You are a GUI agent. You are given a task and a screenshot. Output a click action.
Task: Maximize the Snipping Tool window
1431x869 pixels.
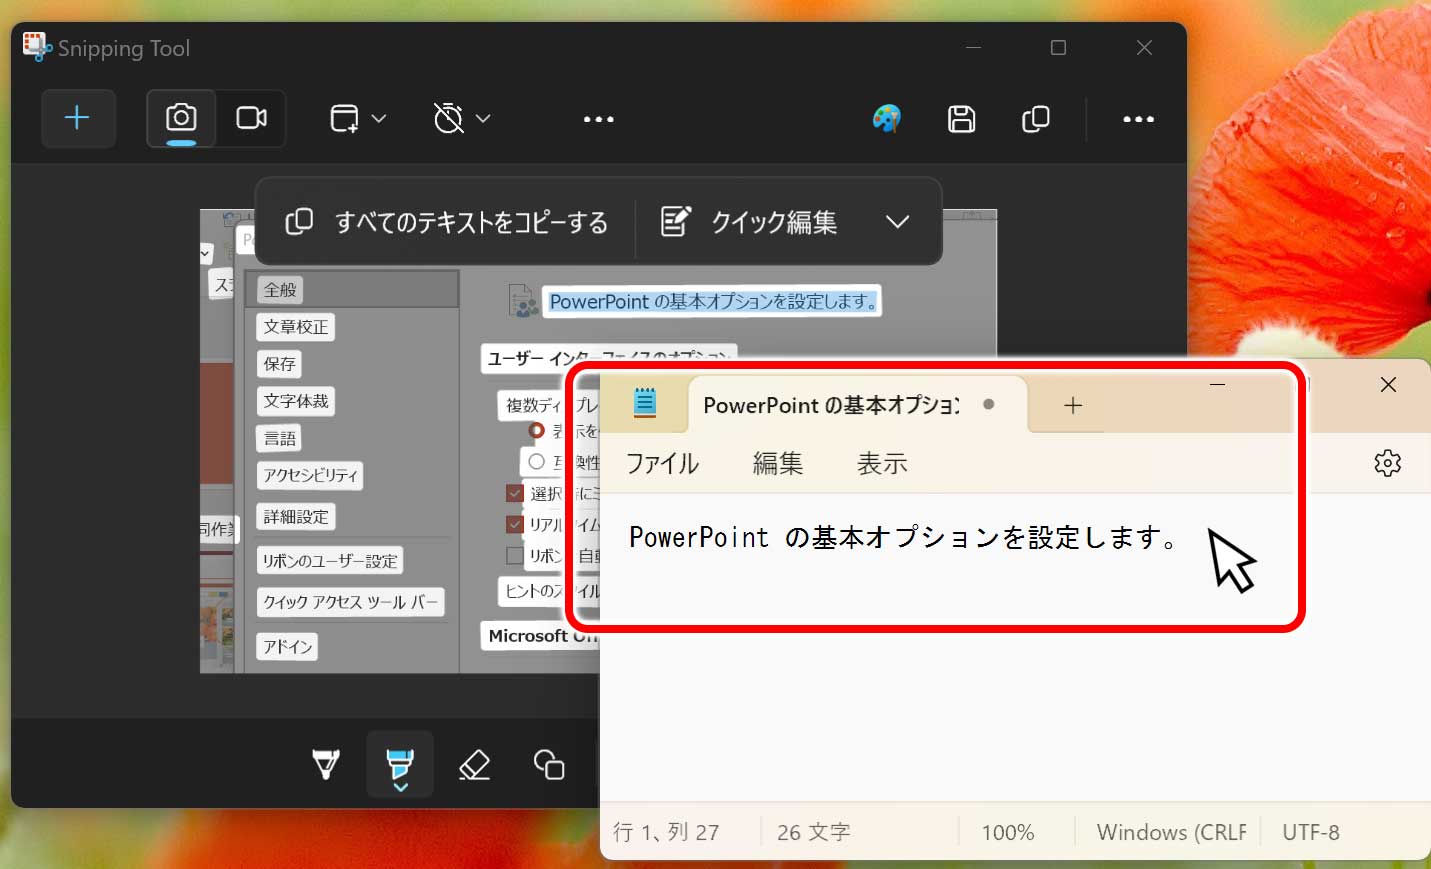point(1058,48)
